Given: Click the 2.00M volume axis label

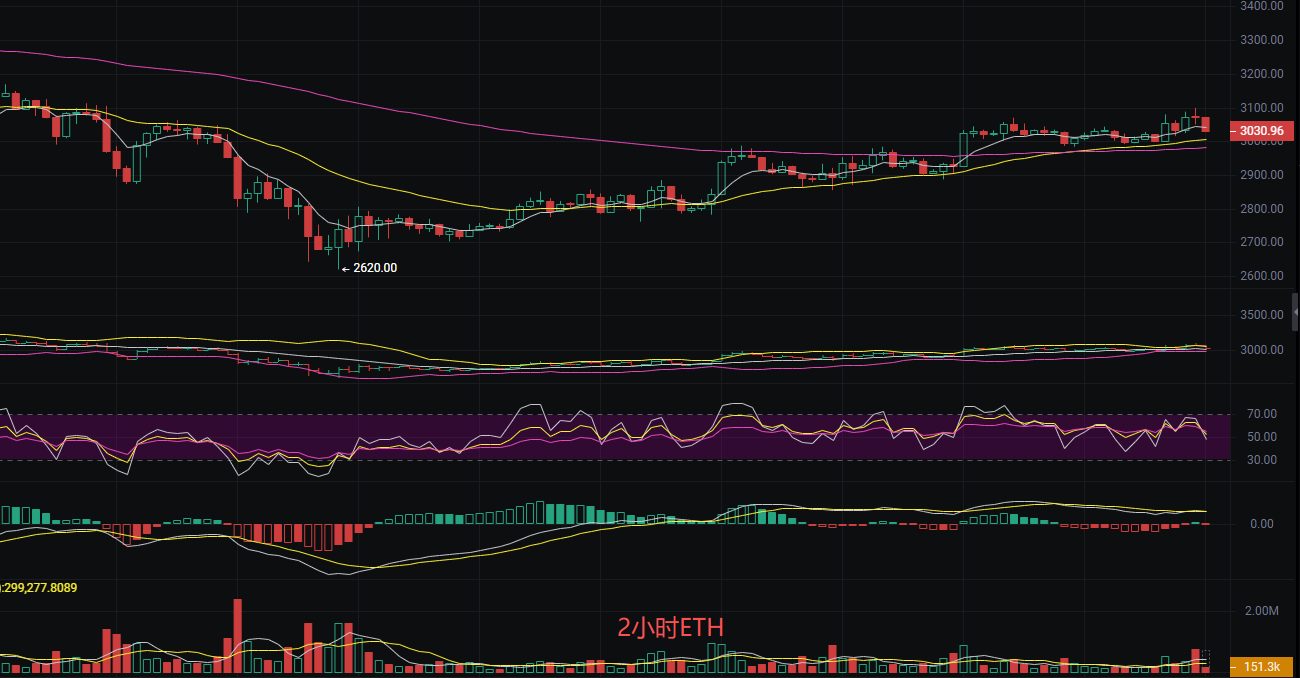Looking at the screenshot, I should point(1261,611).
